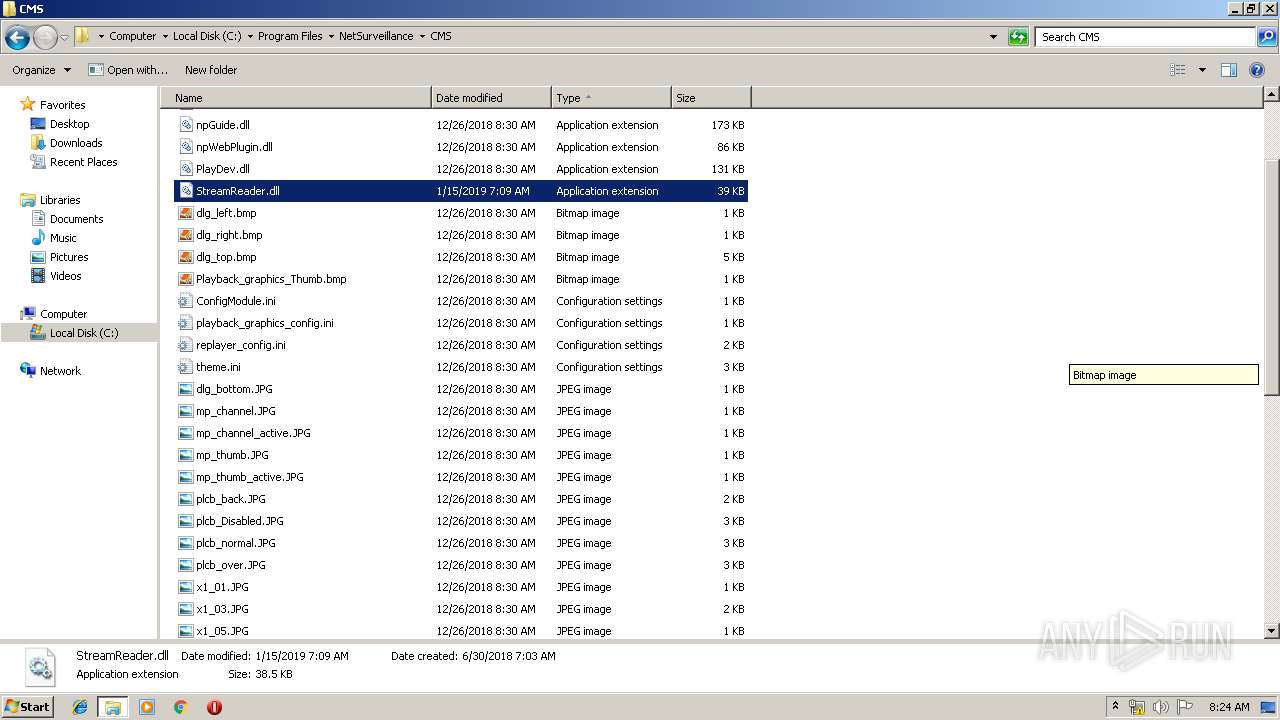Click the Change your view icon
The image size is (1280, 720).
(x=1178, y=70)
